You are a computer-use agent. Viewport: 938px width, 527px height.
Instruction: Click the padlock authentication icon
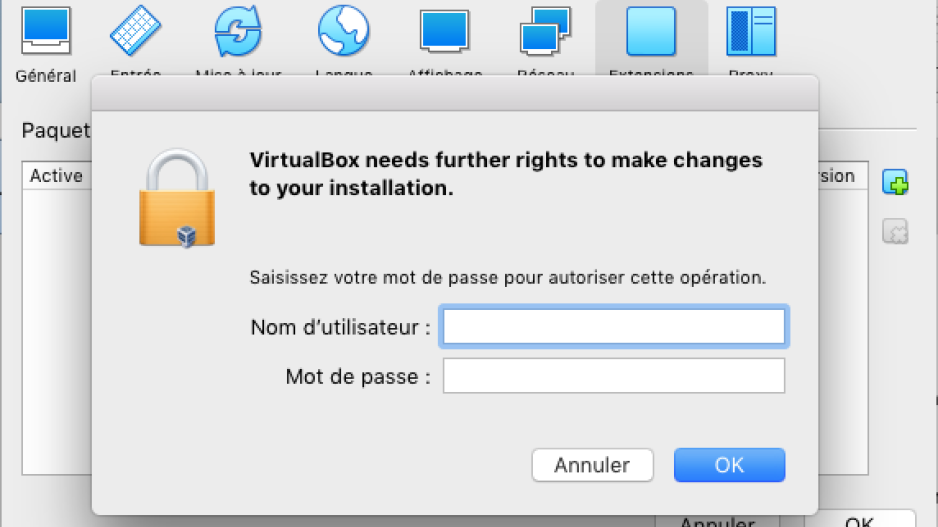point(177,198)
